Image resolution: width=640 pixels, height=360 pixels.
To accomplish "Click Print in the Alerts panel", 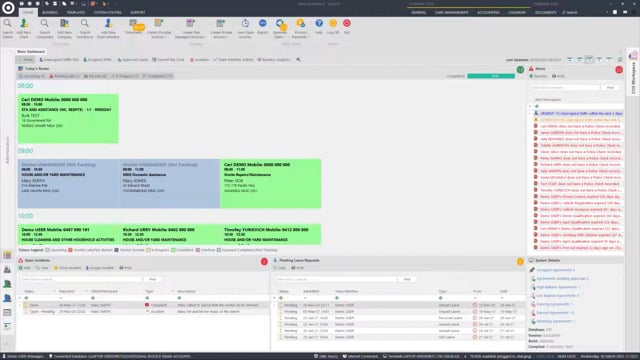I will pyautogui.click(x=558, y=76).
